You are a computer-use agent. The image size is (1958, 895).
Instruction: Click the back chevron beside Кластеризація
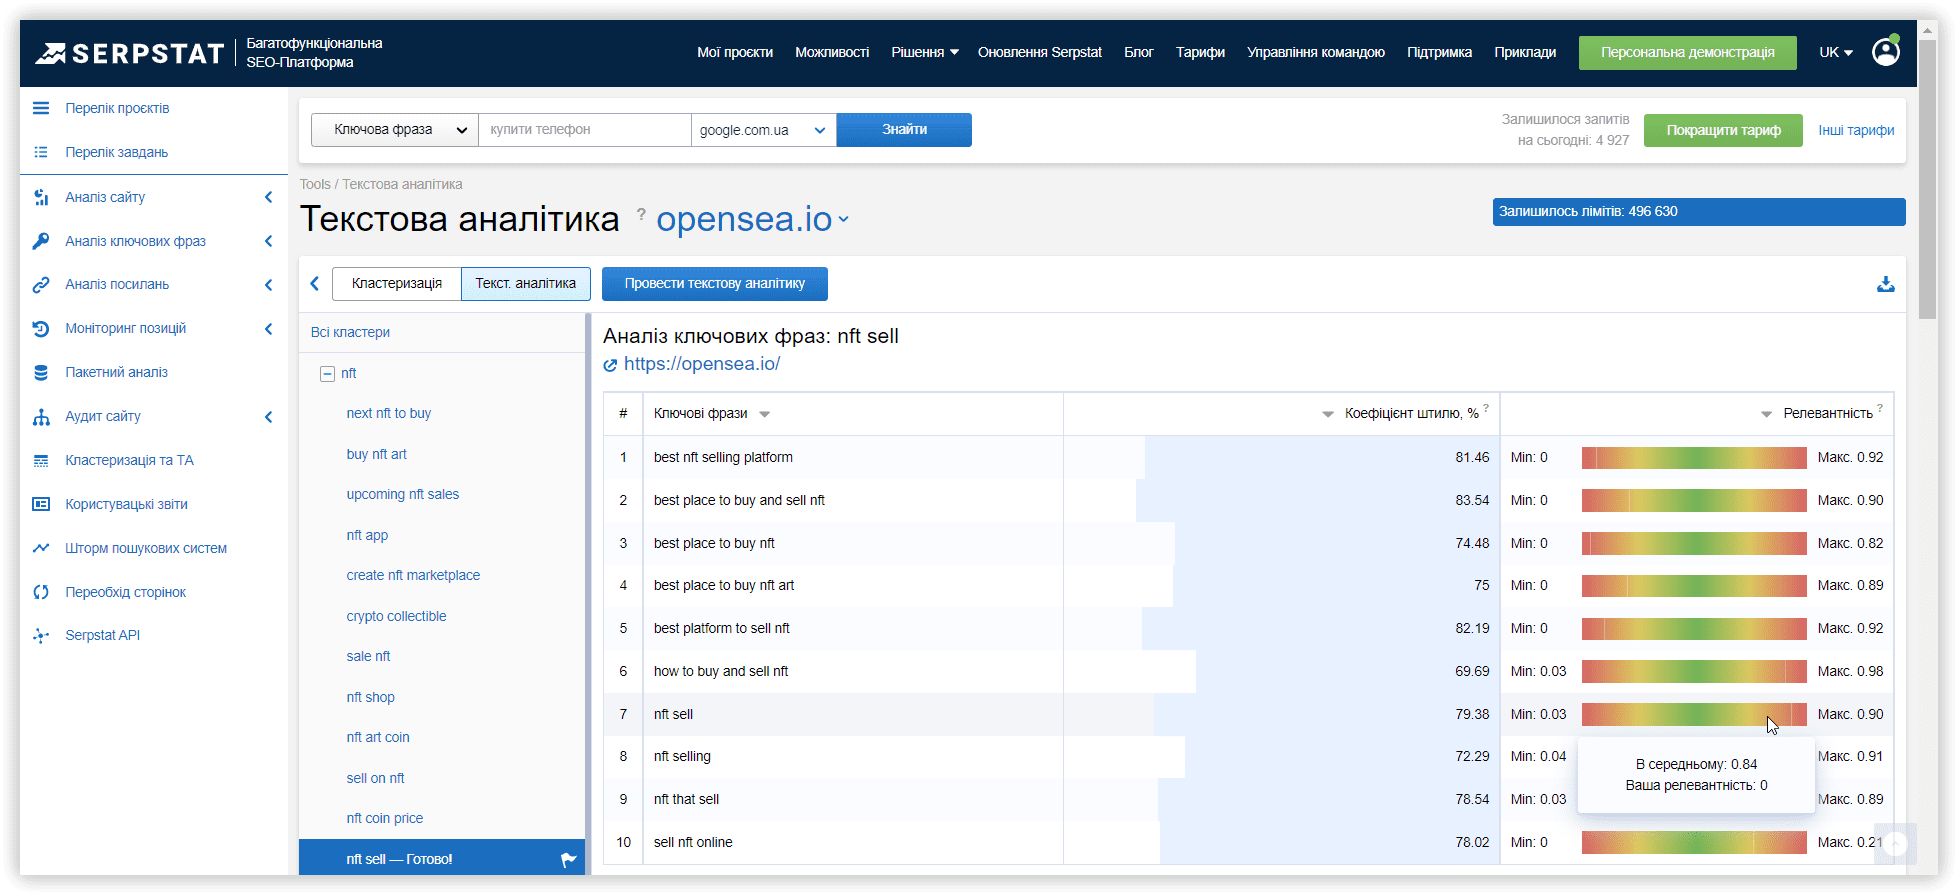tap(315, 284)
